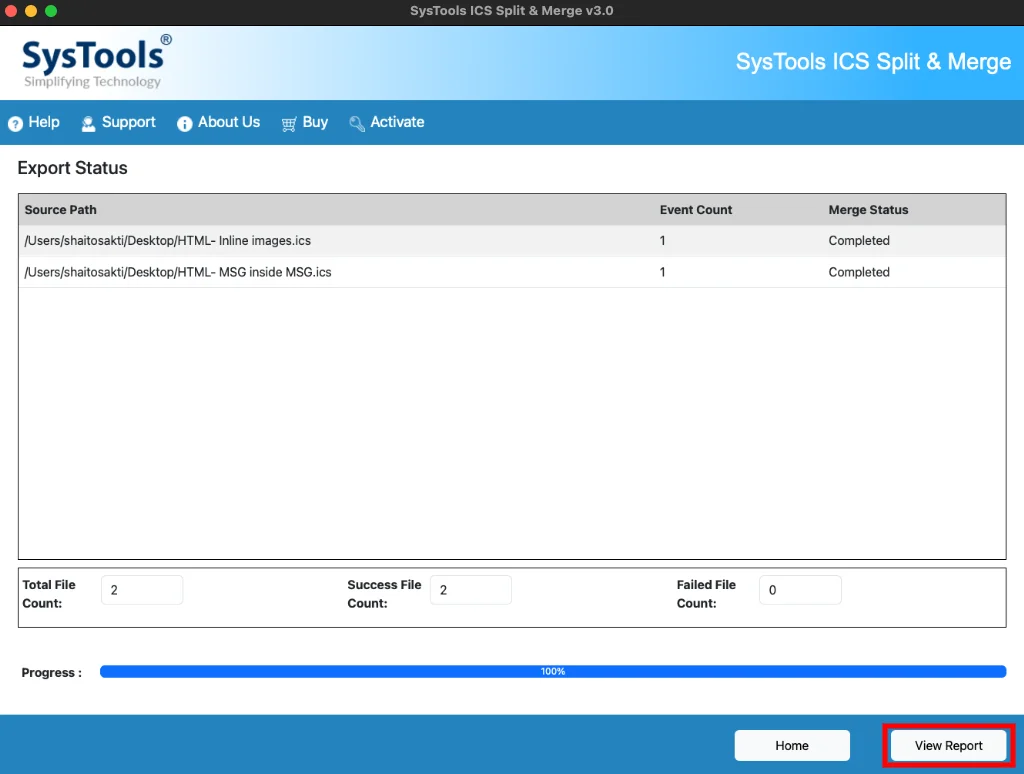This screenshot has height=774, width=1024.
Task: Open the About Us menu item
Action: [219, 122]
